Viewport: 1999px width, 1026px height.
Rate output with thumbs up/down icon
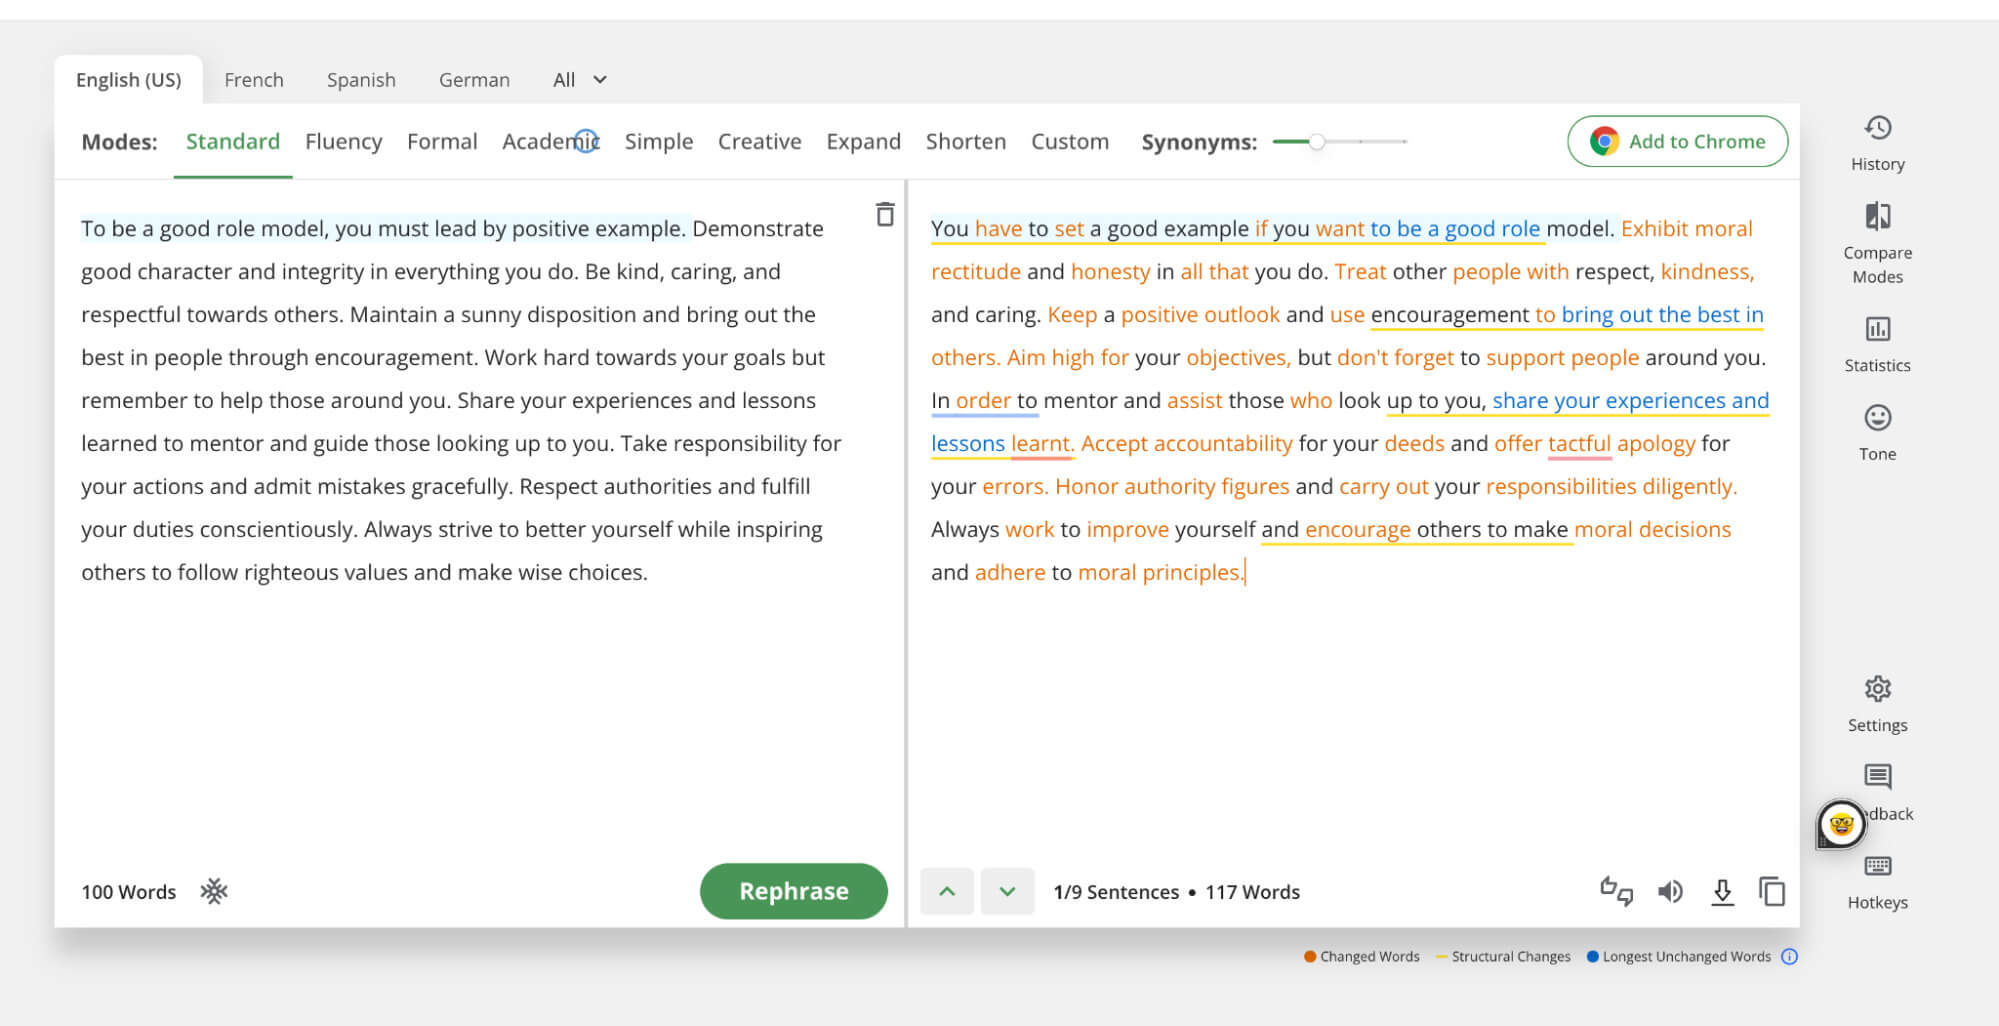(1616, 891)
